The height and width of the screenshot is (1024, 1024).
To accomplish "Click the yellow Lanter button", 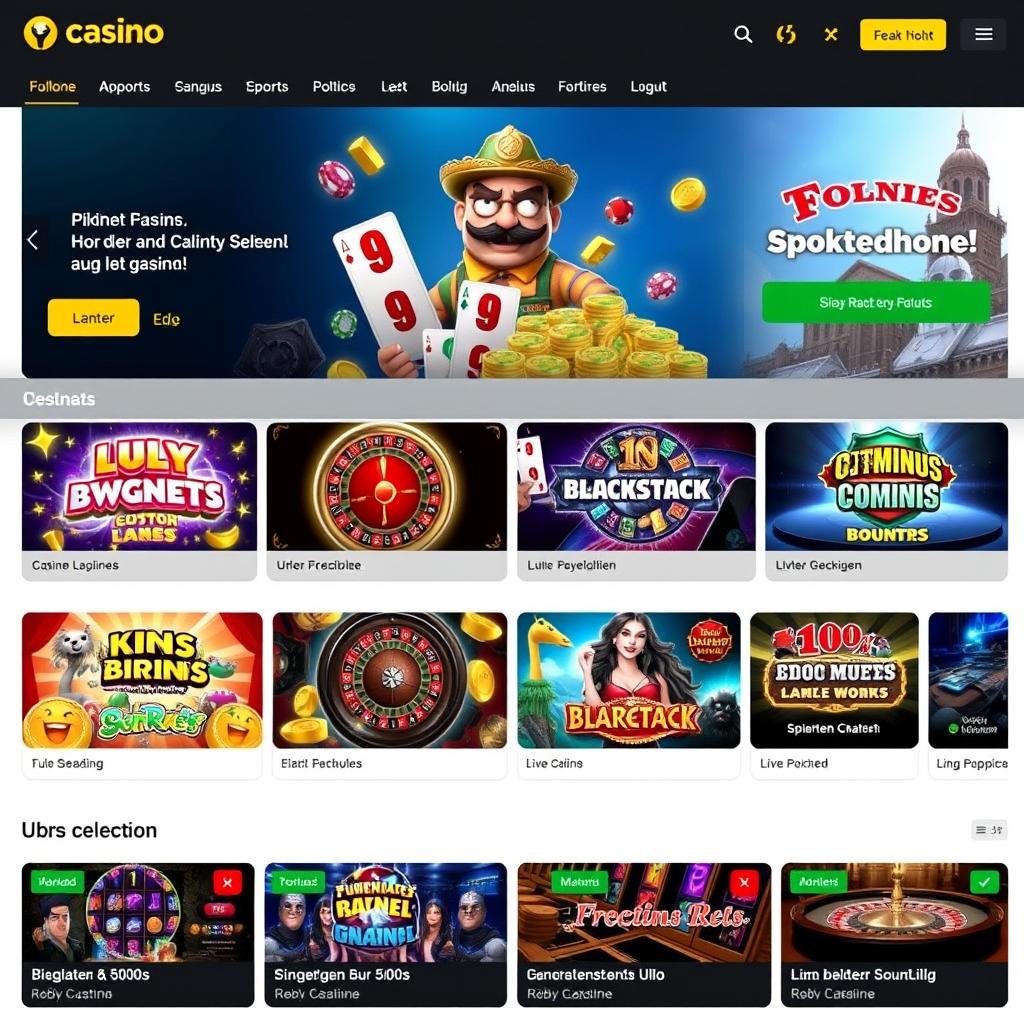I will coord(93,317).
